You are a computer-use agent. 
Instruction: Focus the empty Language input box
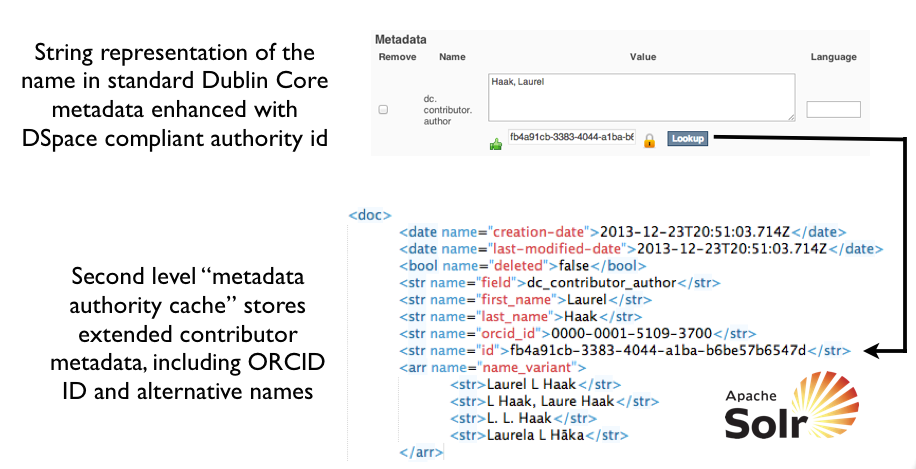833,110
